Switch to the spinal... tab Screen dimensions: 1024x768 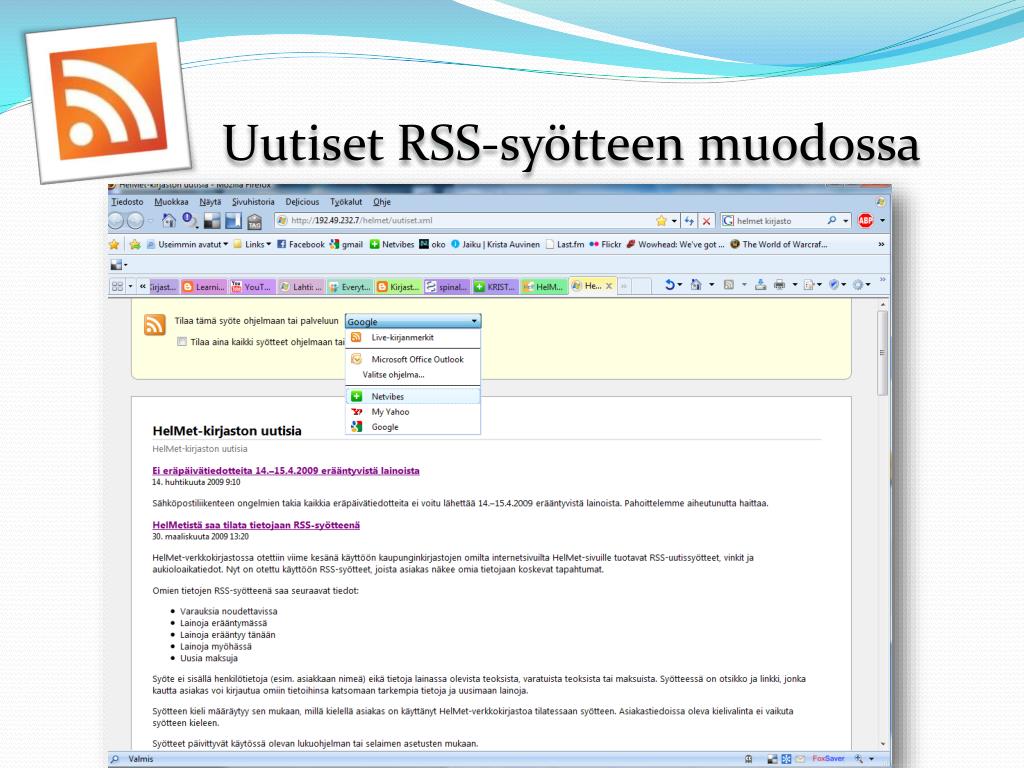[x=447, y=286]
